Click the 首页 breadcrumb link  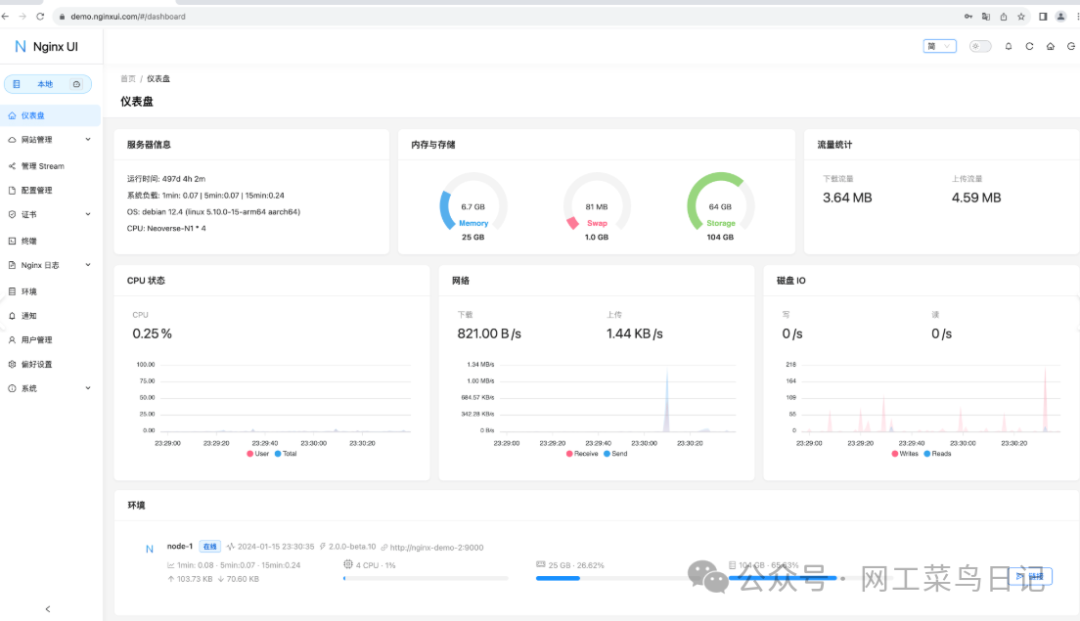pos(128,79)
